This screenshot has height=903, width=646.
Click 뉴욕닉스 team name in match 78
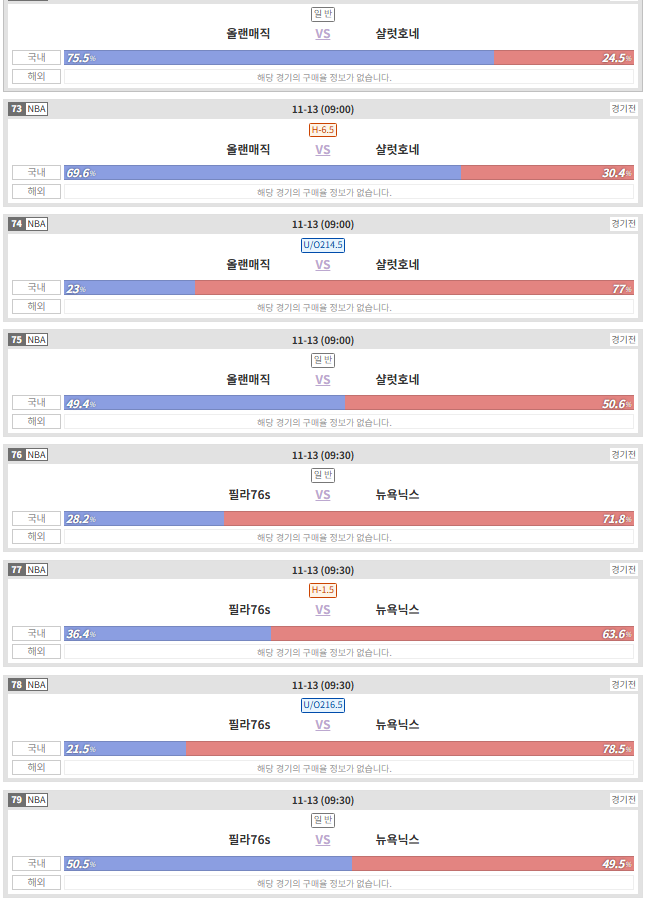pyautogui.click(x=397, y=724)
